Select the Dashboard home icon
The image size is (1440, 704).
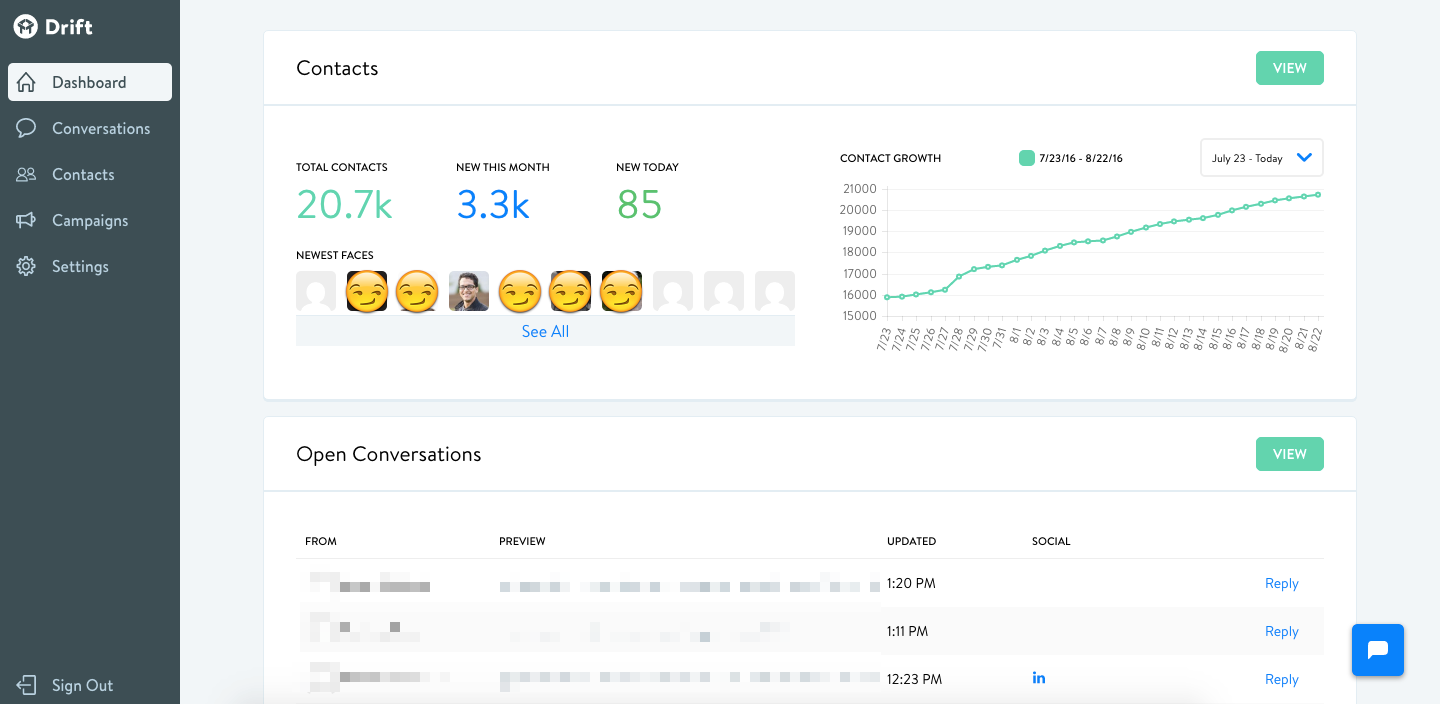pyautogui.click(x=27, y=81)
